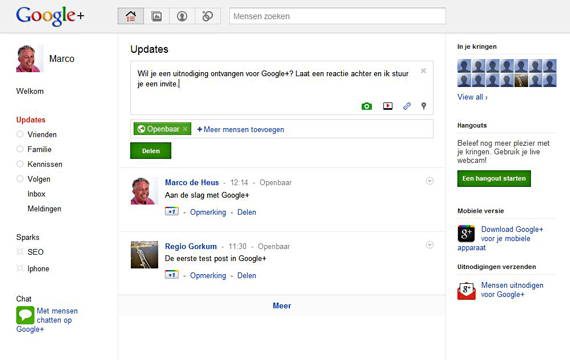
Task: Click the Mensen zoeken search field
Action: (337, 16)
